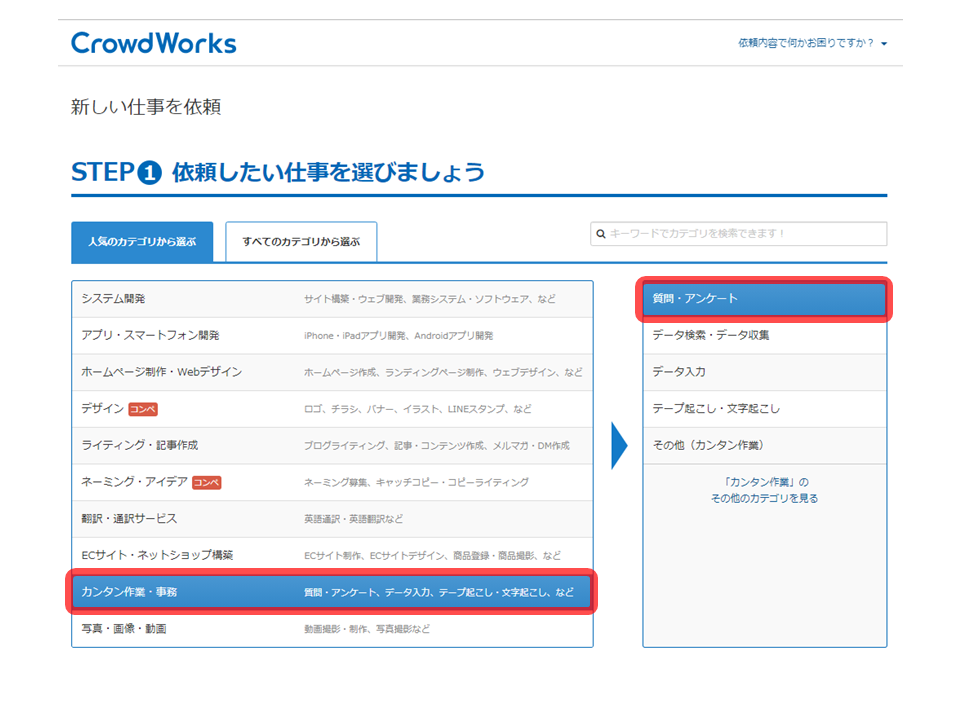Click description ホームページ作成、ランディングページ制作 text
The image size is (960, 720).
(x=394, y=372)
